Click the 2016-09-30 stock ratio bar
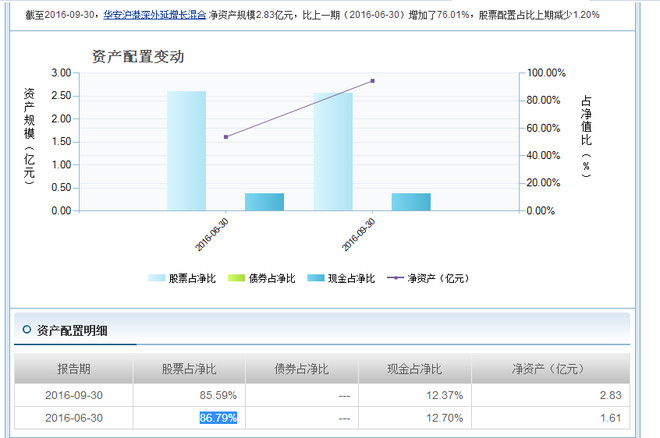The height and width of the screenshot is (438, 660). click(x=333, y=151)
